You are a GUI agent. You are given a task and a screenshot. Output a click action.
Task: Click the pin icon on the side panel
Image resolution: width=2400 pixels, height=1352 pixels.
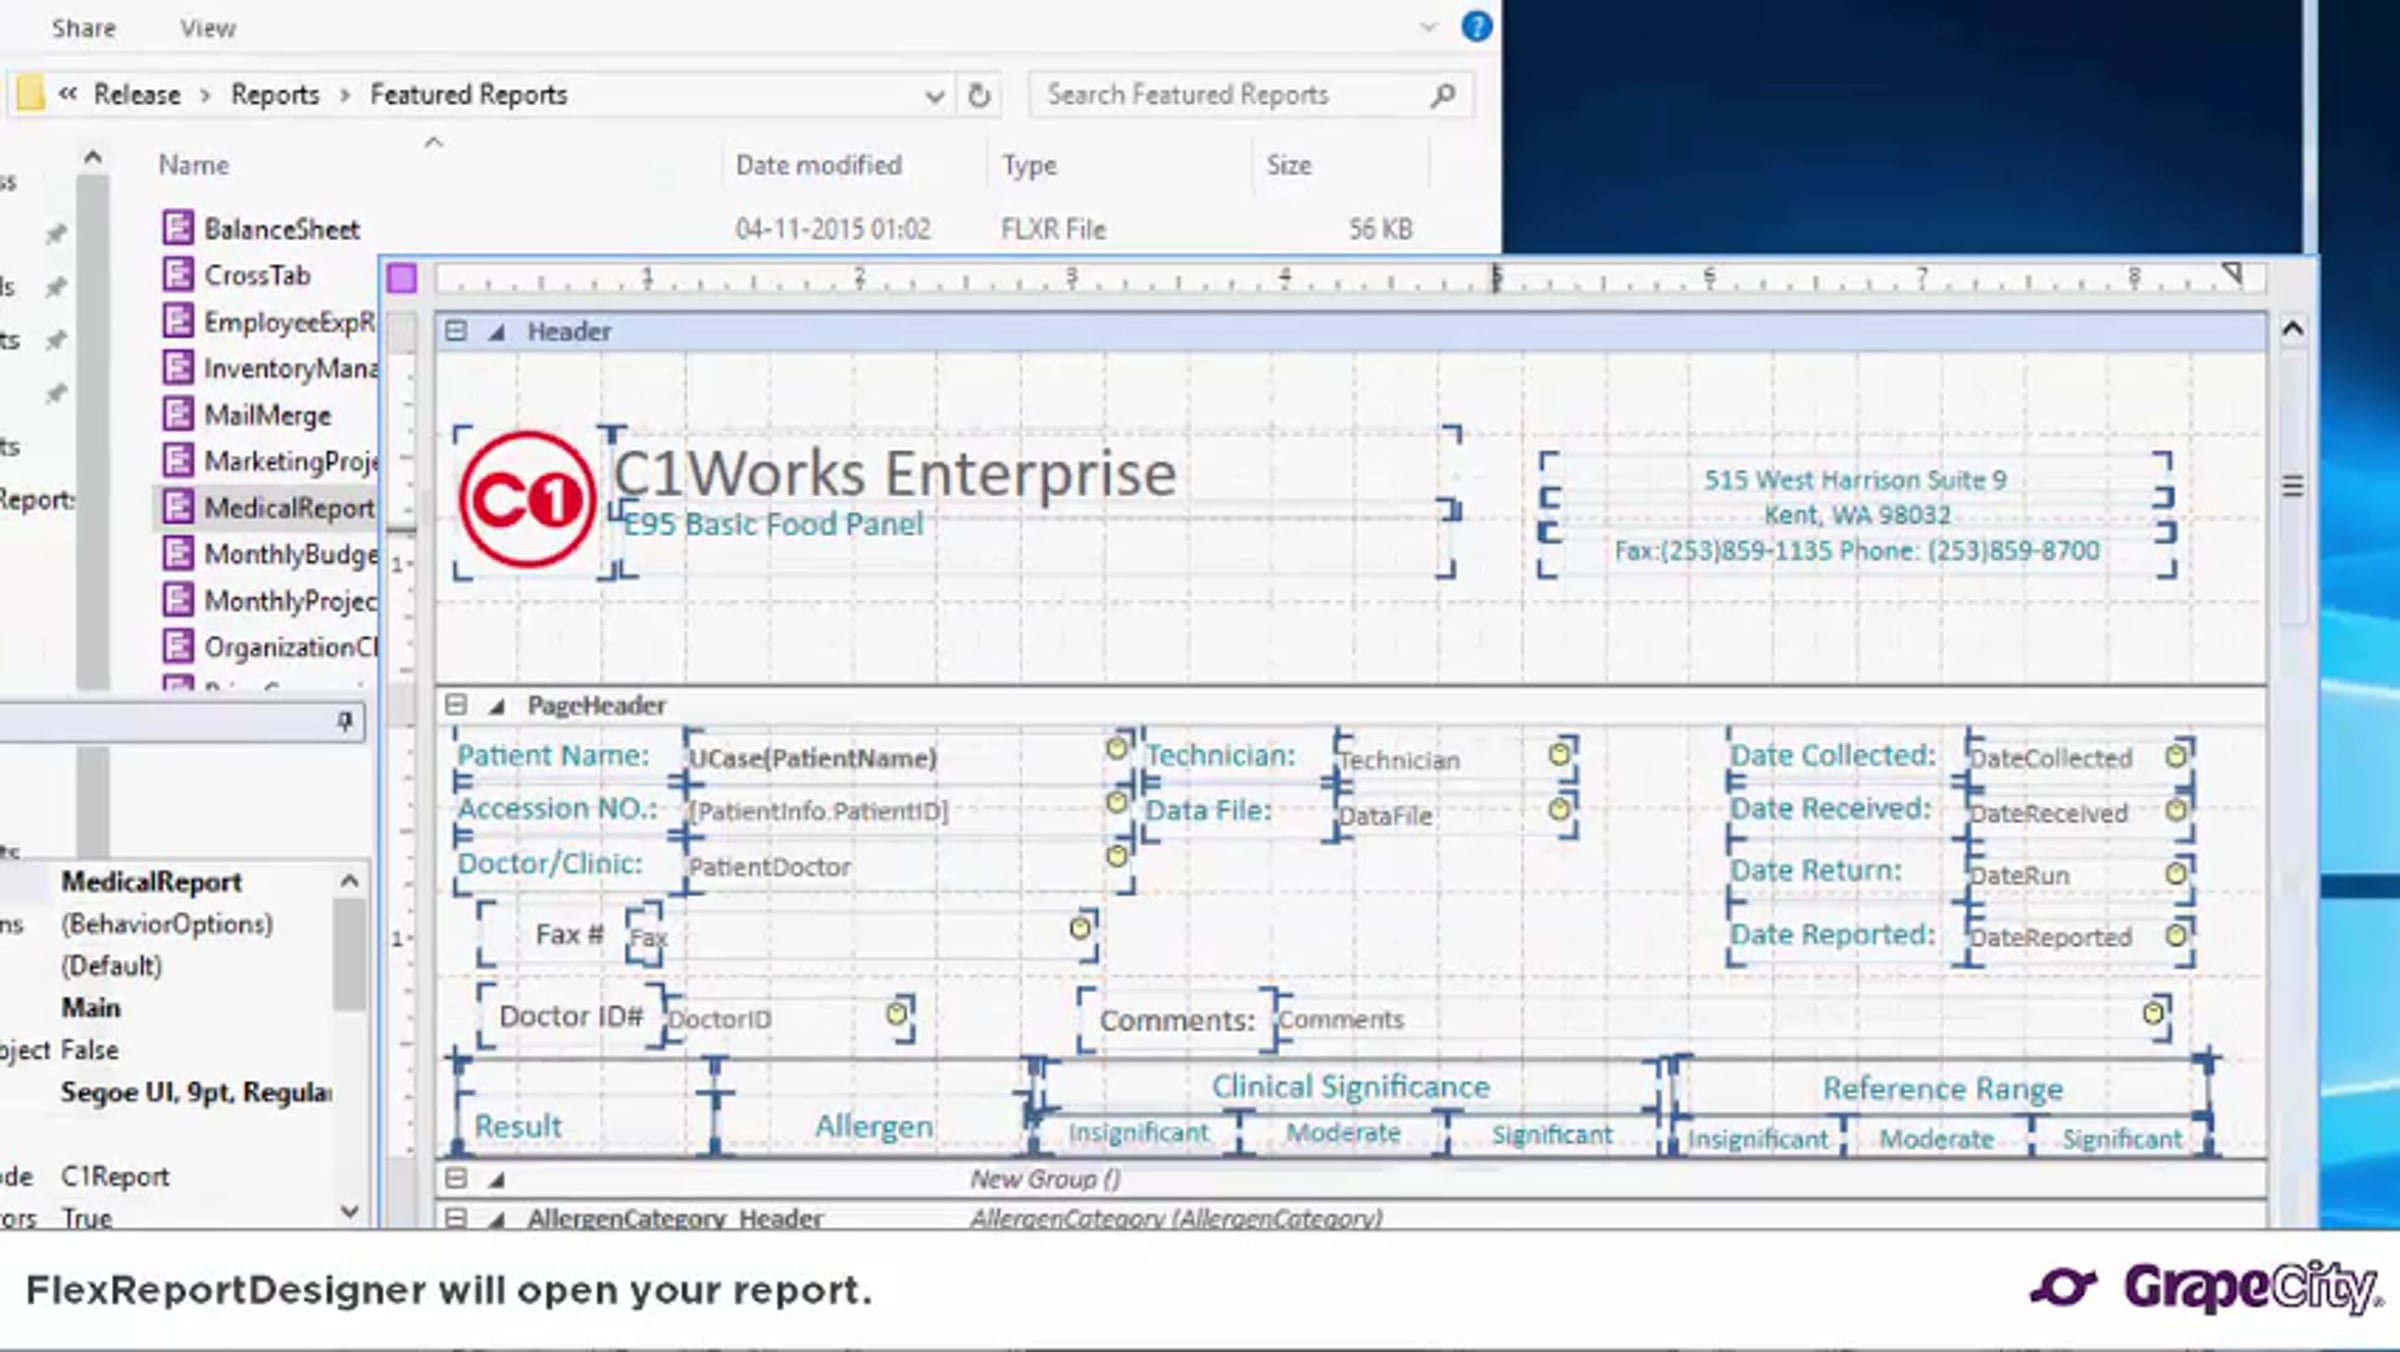tap(344, 721)
